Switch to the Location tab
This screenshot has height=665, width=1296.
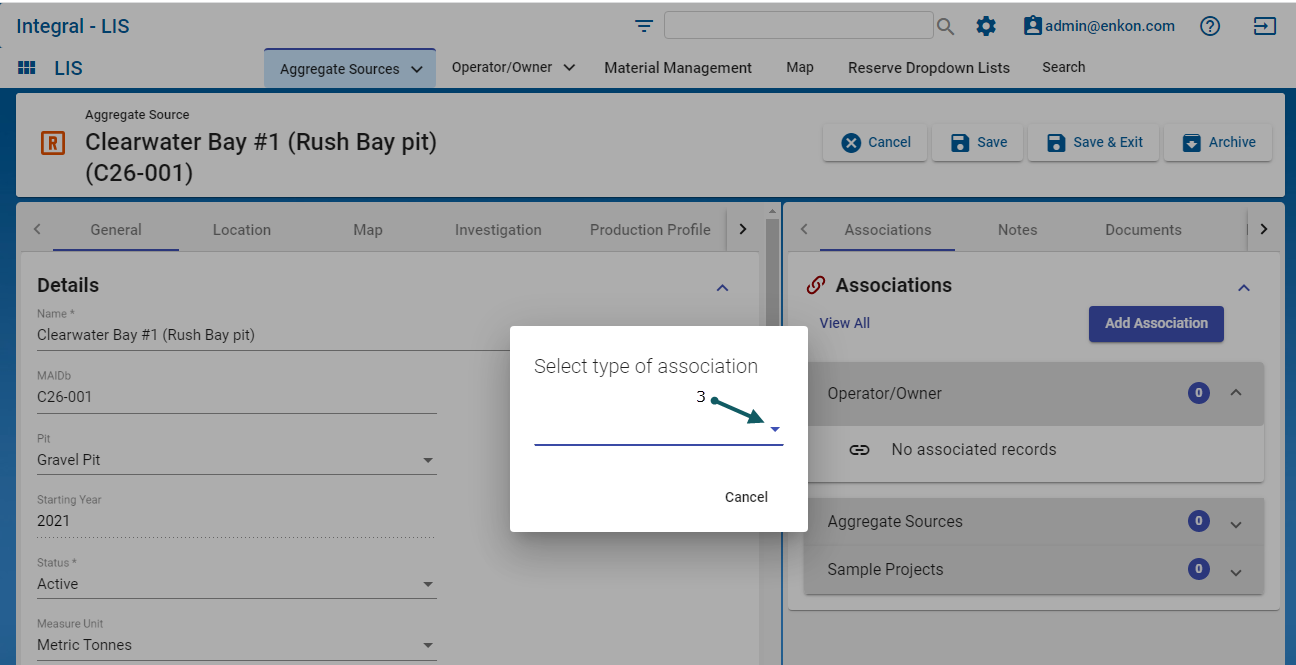[x=241, y=230]
